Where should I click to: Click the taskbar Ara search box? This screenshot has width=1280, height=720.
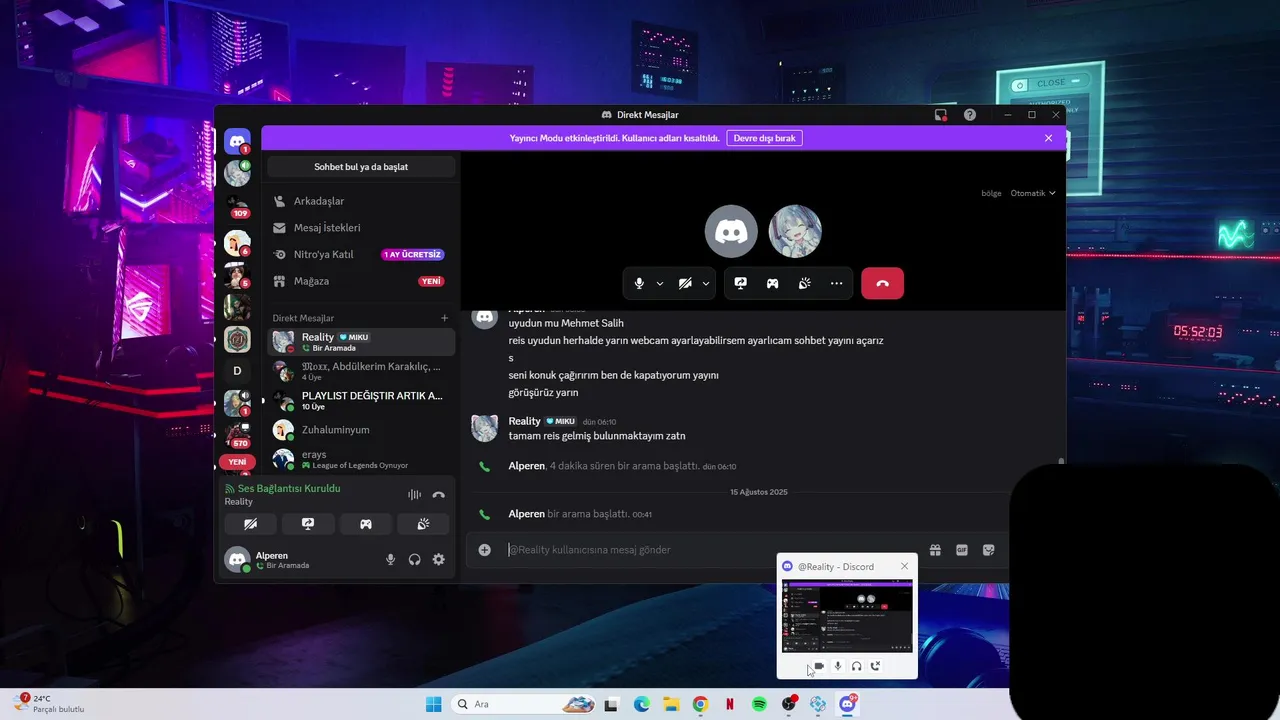524,704
